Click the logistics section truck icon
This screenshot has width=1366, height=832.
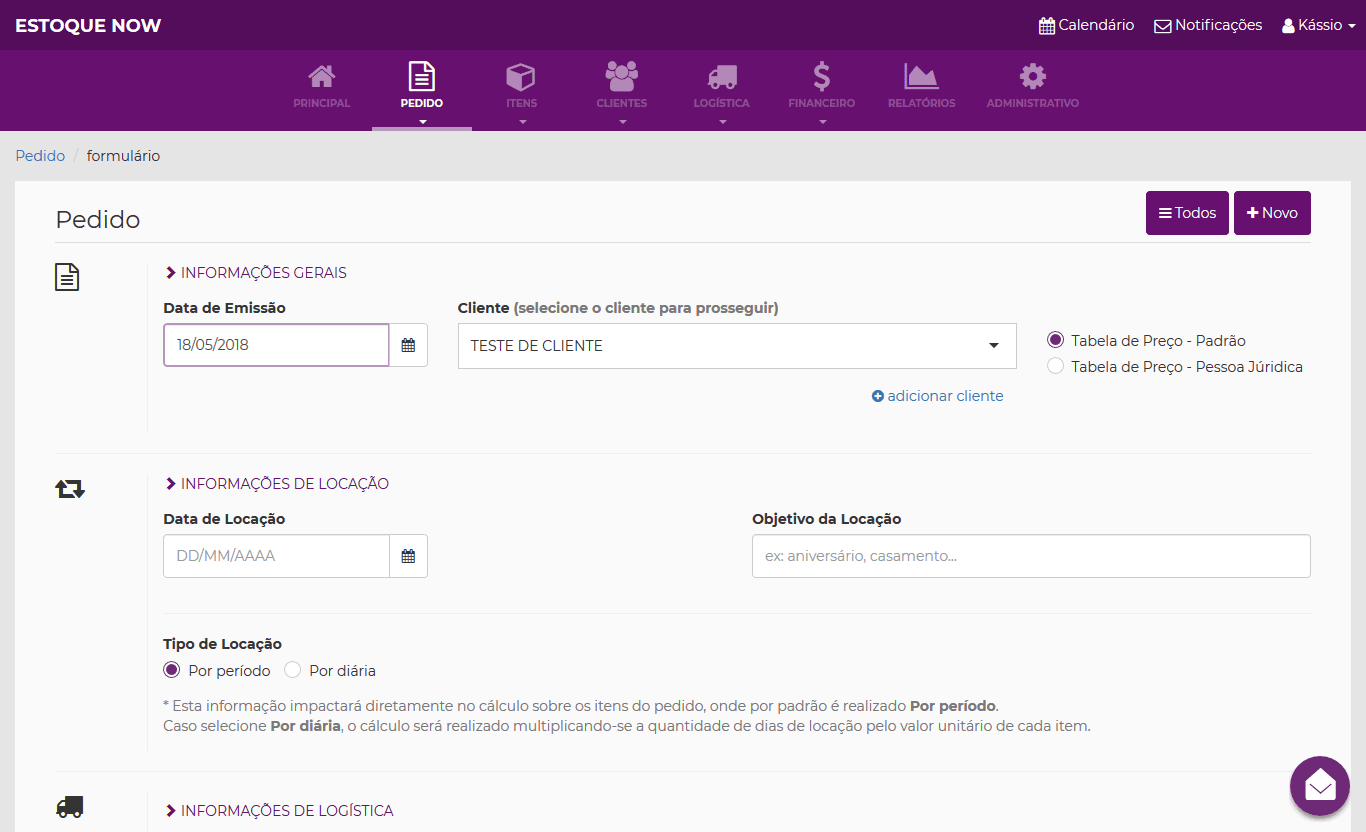coord(70,807)
